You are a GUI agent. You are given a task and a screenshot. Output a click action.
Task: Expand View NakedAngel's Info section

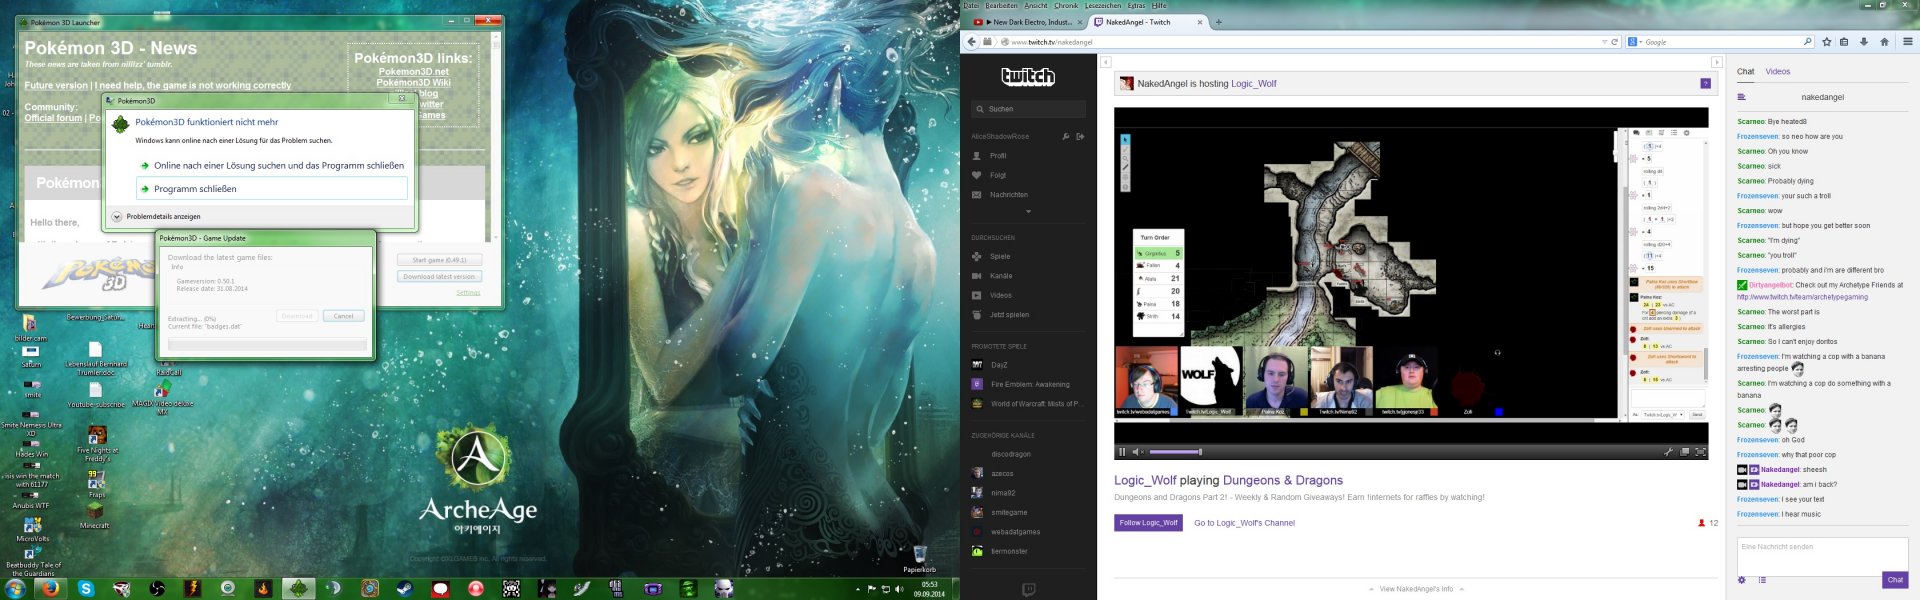pyautogui.click(x=1416, y=589)
